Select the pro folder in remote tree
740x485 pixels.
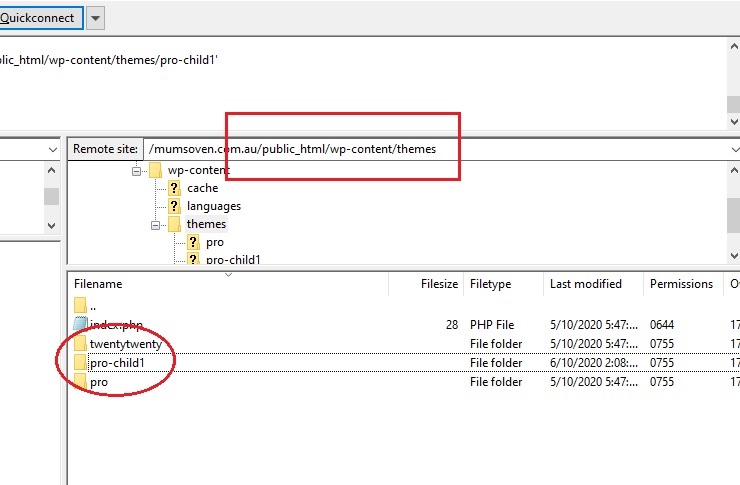pos(215,242)
